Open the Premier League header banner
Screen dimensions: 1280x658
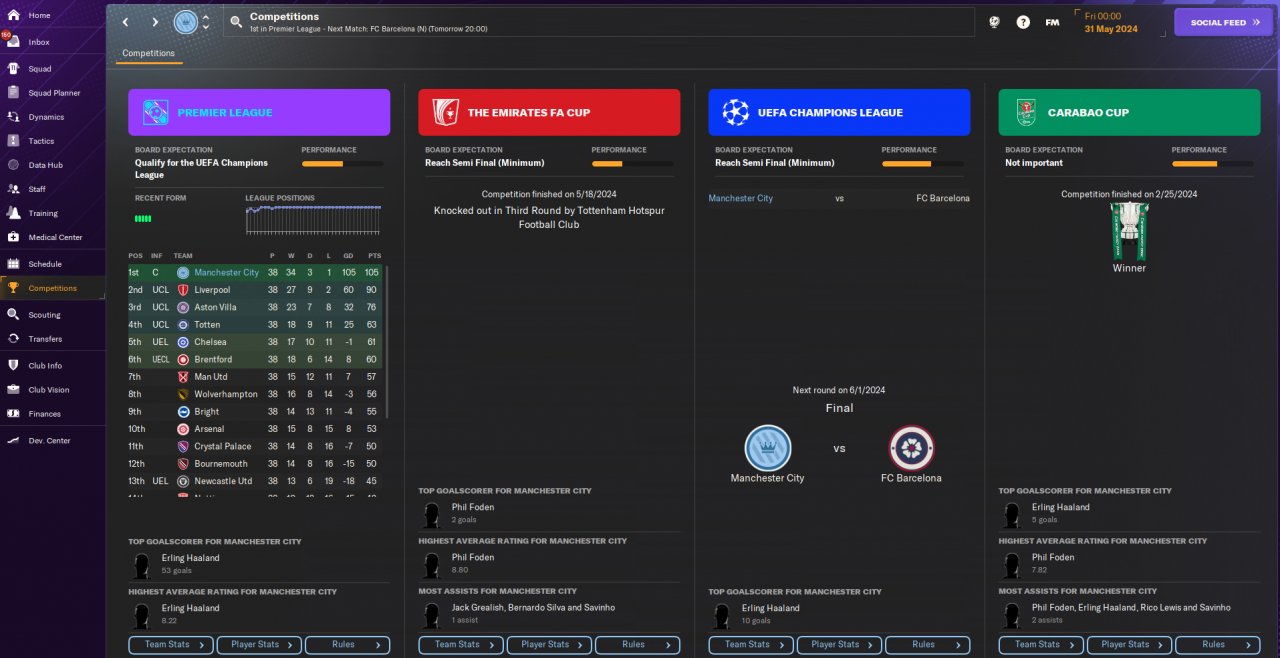(259, 112)
